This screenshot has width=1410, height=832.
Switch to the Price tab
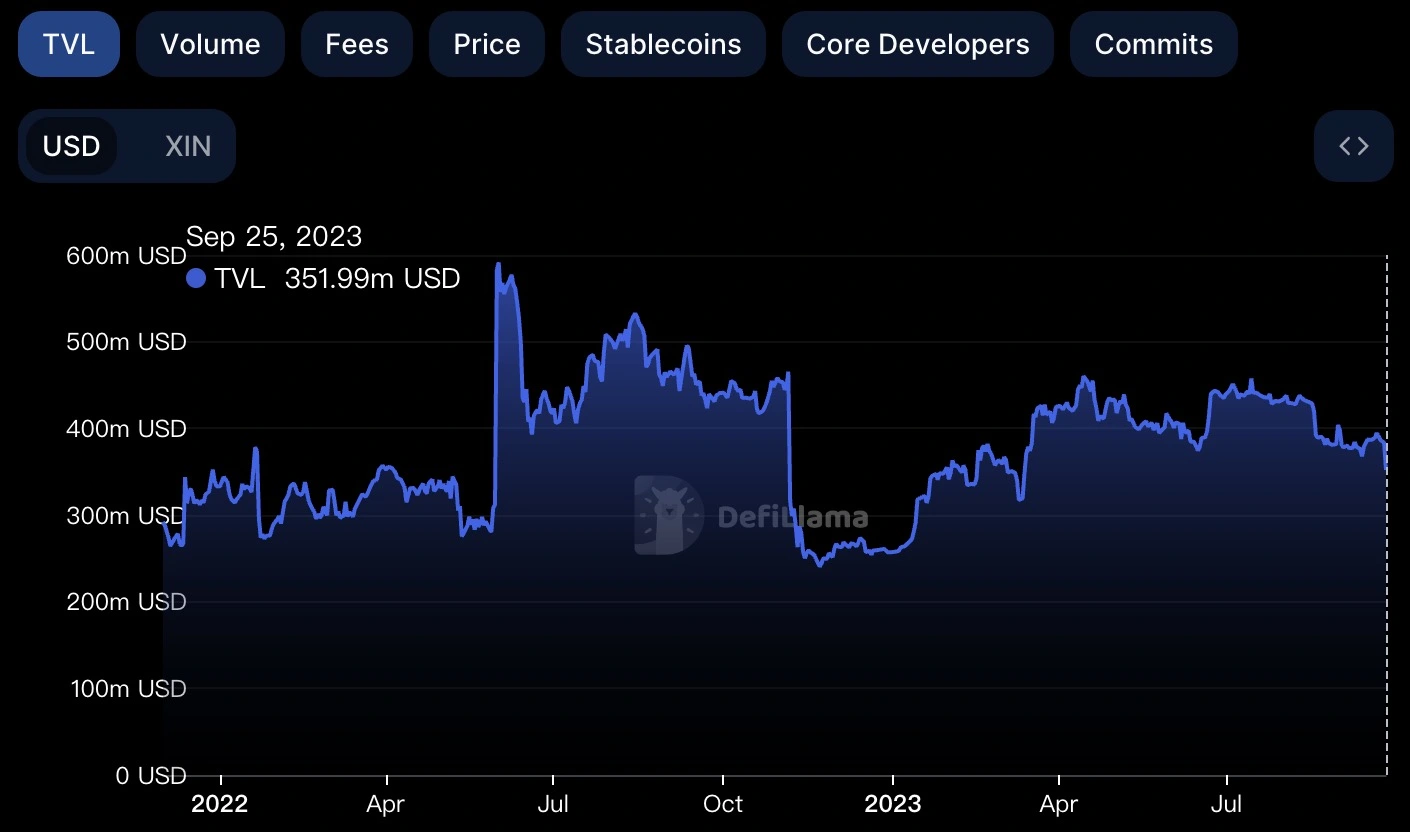(487, 44)
